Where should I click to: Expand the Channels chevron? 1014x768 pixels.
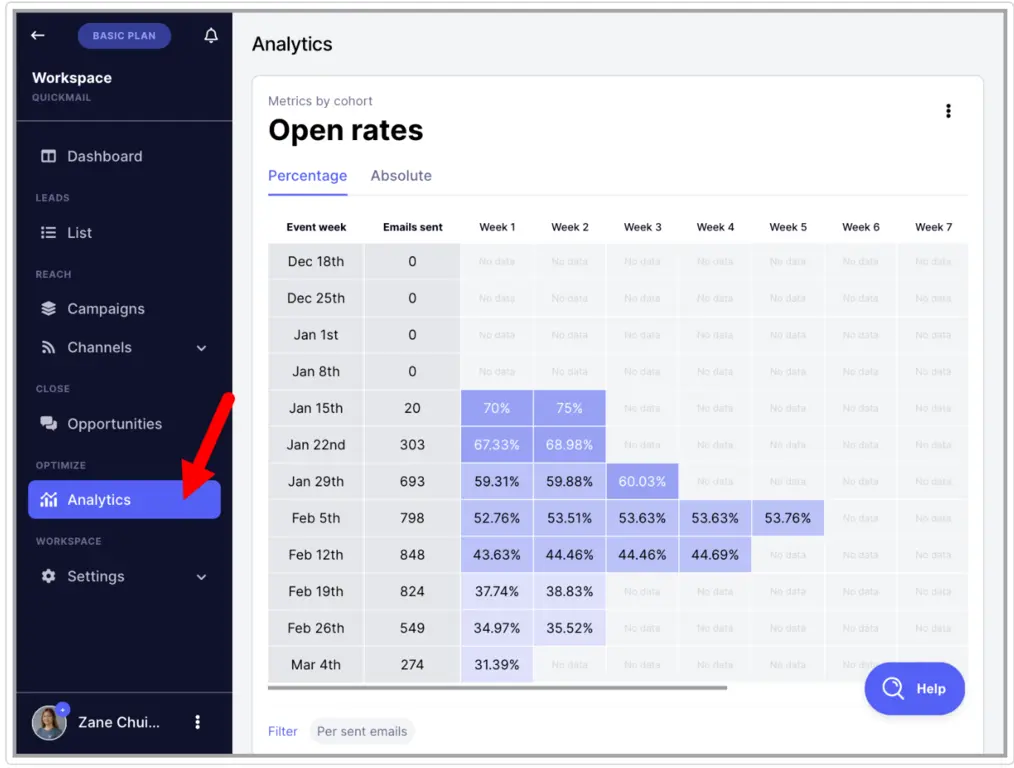click(x=202, y=348)
